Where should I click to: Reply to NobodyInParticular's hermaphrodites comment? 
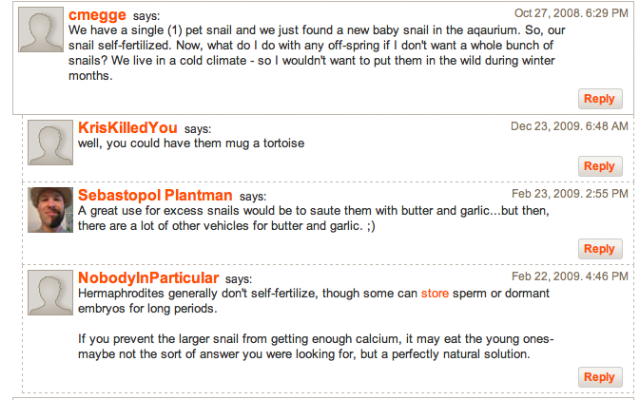pyautogui.click(x=599, y=377)
